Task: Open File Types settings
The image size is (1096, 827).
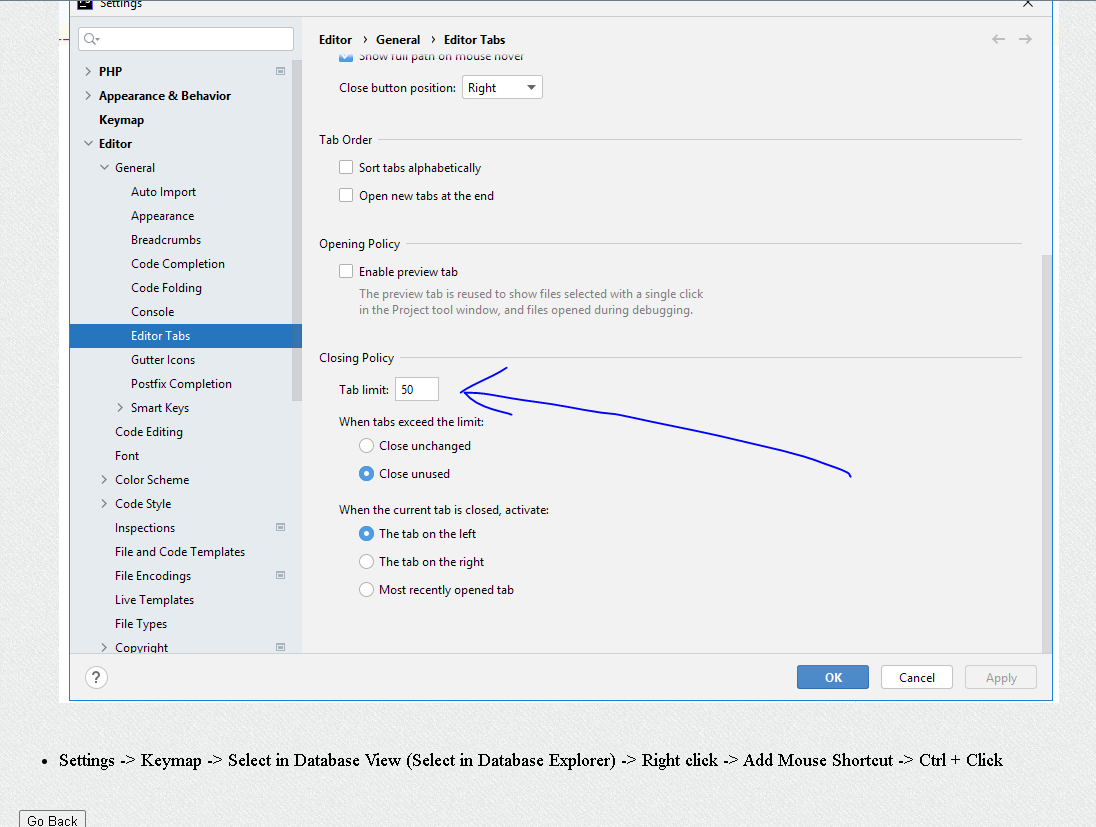Action: pos(141,624)
